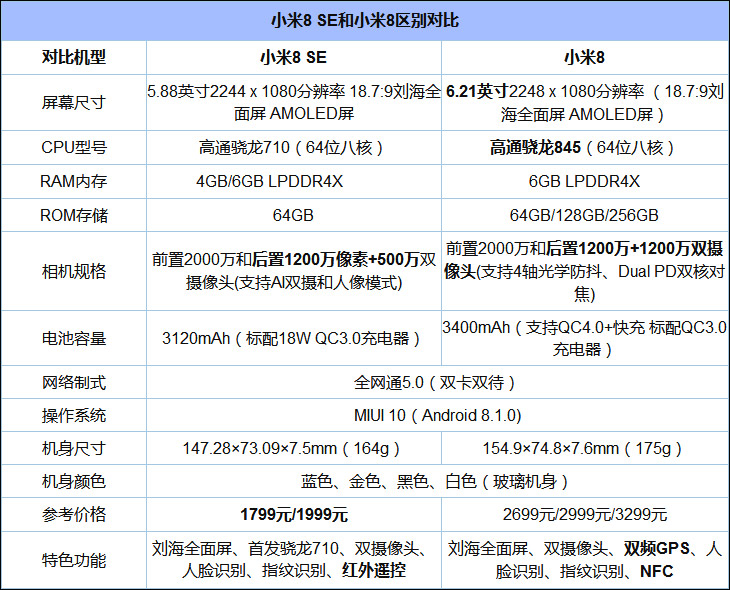Click the 机身颜色 row label
The image size is (730, 590).
(x=74, y=481)
